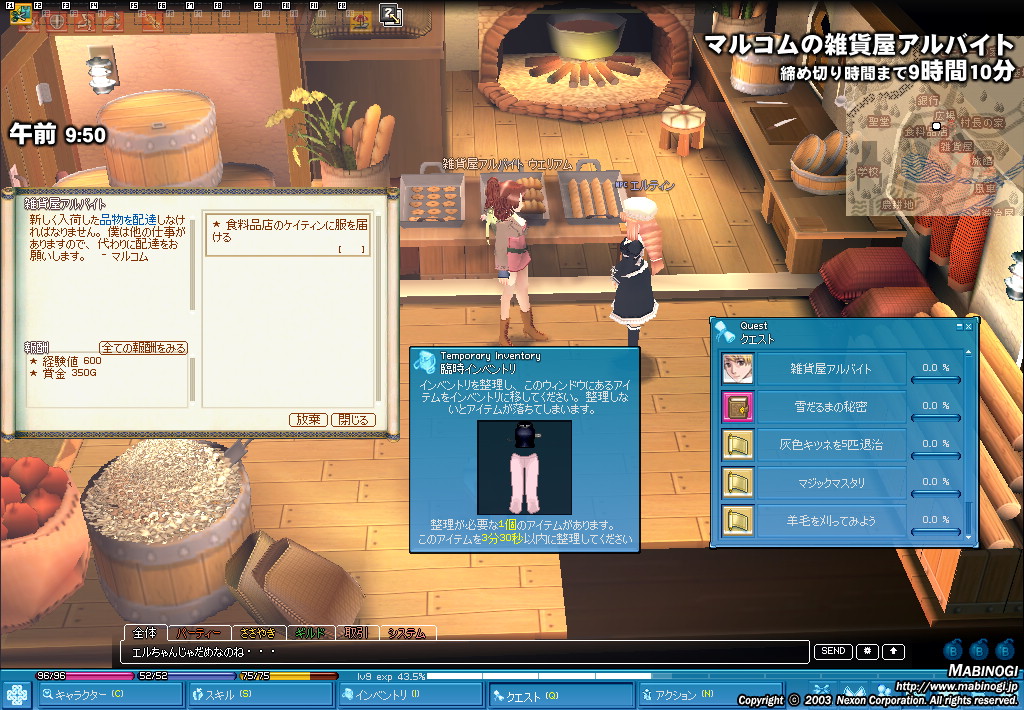Click the 経験値 600 reward line
Image resolution: width=1024 pixels, height=710 pixels.
coord(65,361)
